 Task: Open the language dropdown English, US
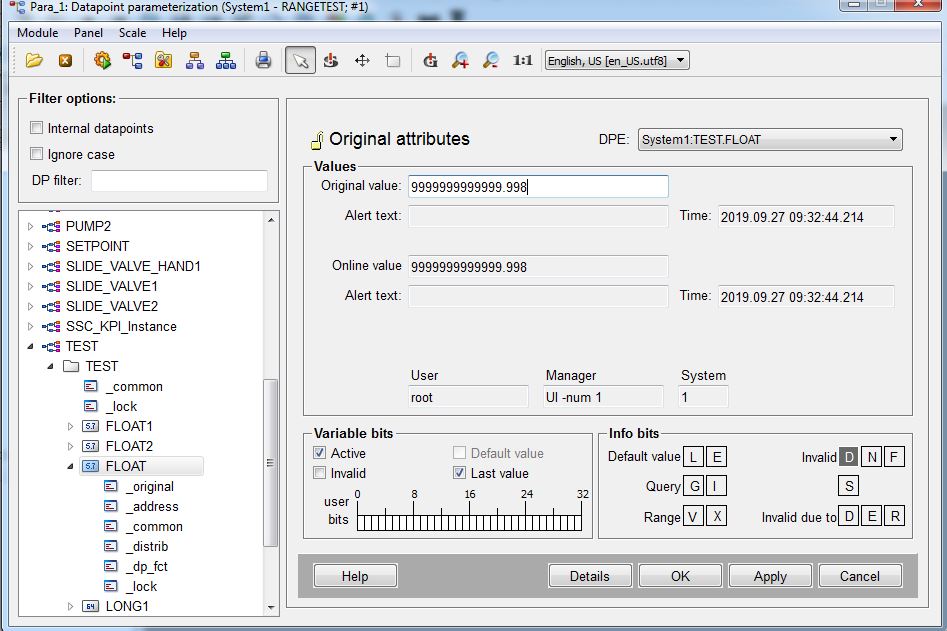pyautogui.click(x=616, y=61)
